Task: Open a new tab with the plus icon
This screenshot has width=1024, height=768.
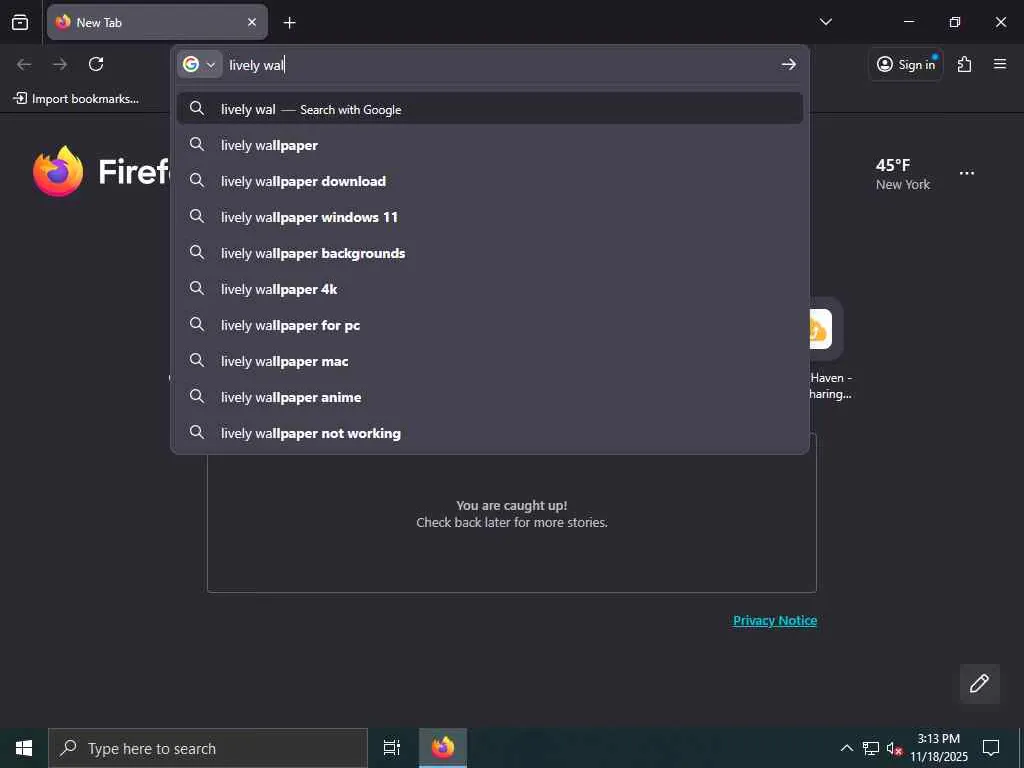Action: [289, 23]
